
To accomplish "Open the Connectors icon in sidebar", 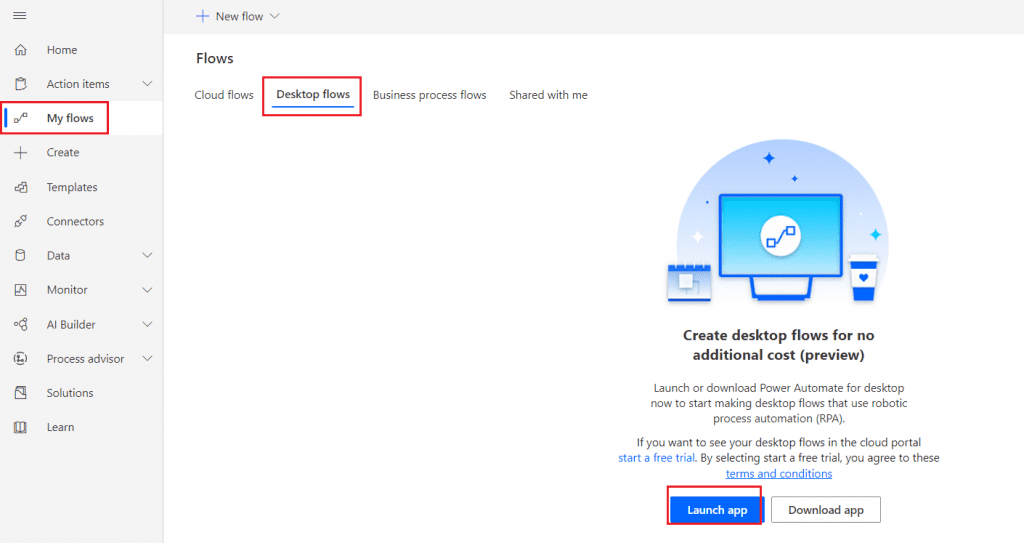I will point(21,221).
